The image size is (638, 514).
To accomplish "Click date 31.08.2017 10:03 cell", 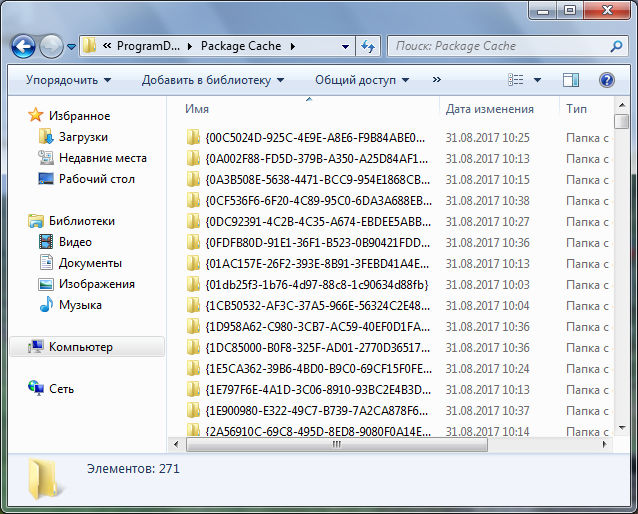I will tap(487, 285).
